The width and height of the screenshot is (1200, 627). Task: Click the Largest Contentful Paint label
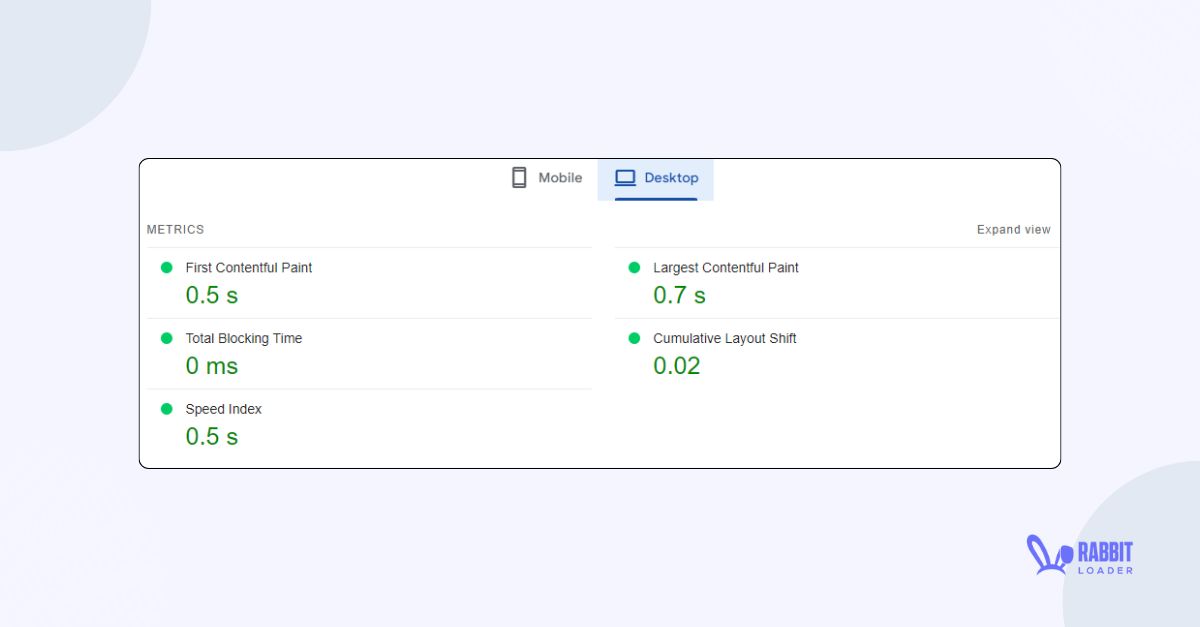pyautogui.click(x=725, y=267)
